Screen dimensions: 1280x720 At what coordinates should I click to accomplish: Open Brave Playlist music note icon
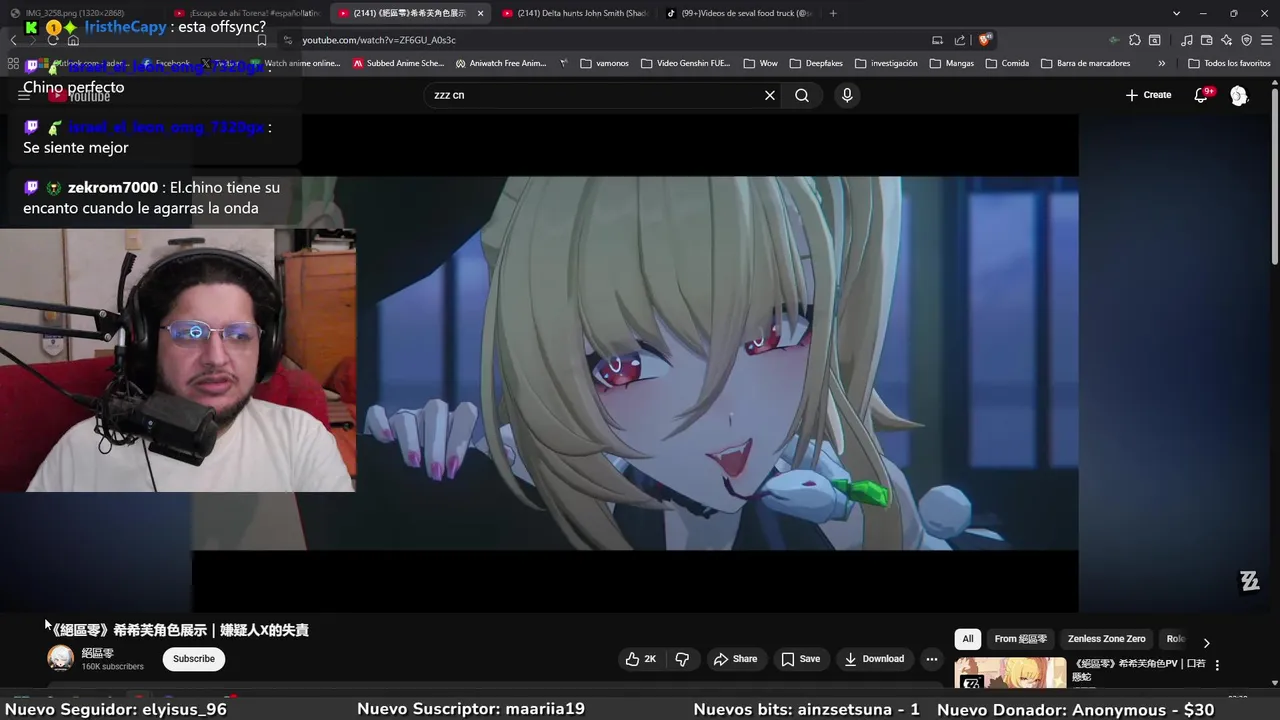1187,40
